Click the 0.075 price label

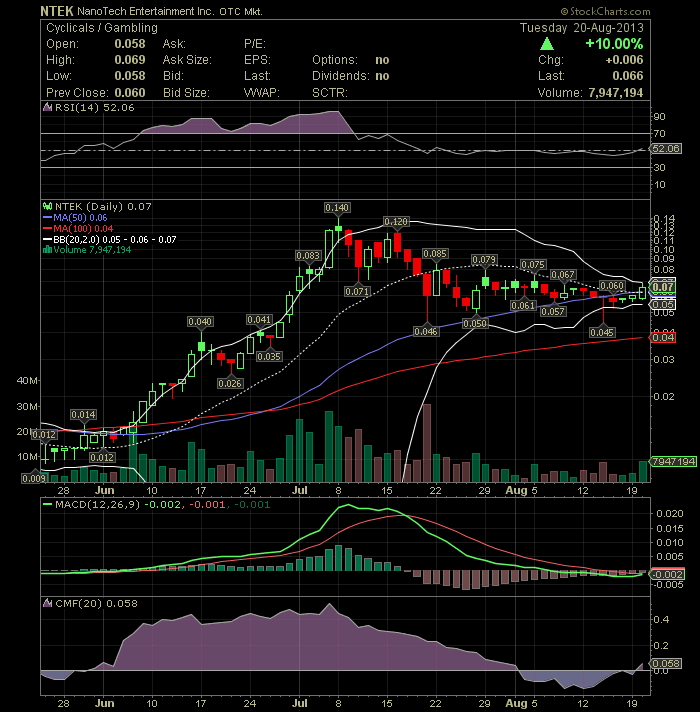tap(533, 265)
